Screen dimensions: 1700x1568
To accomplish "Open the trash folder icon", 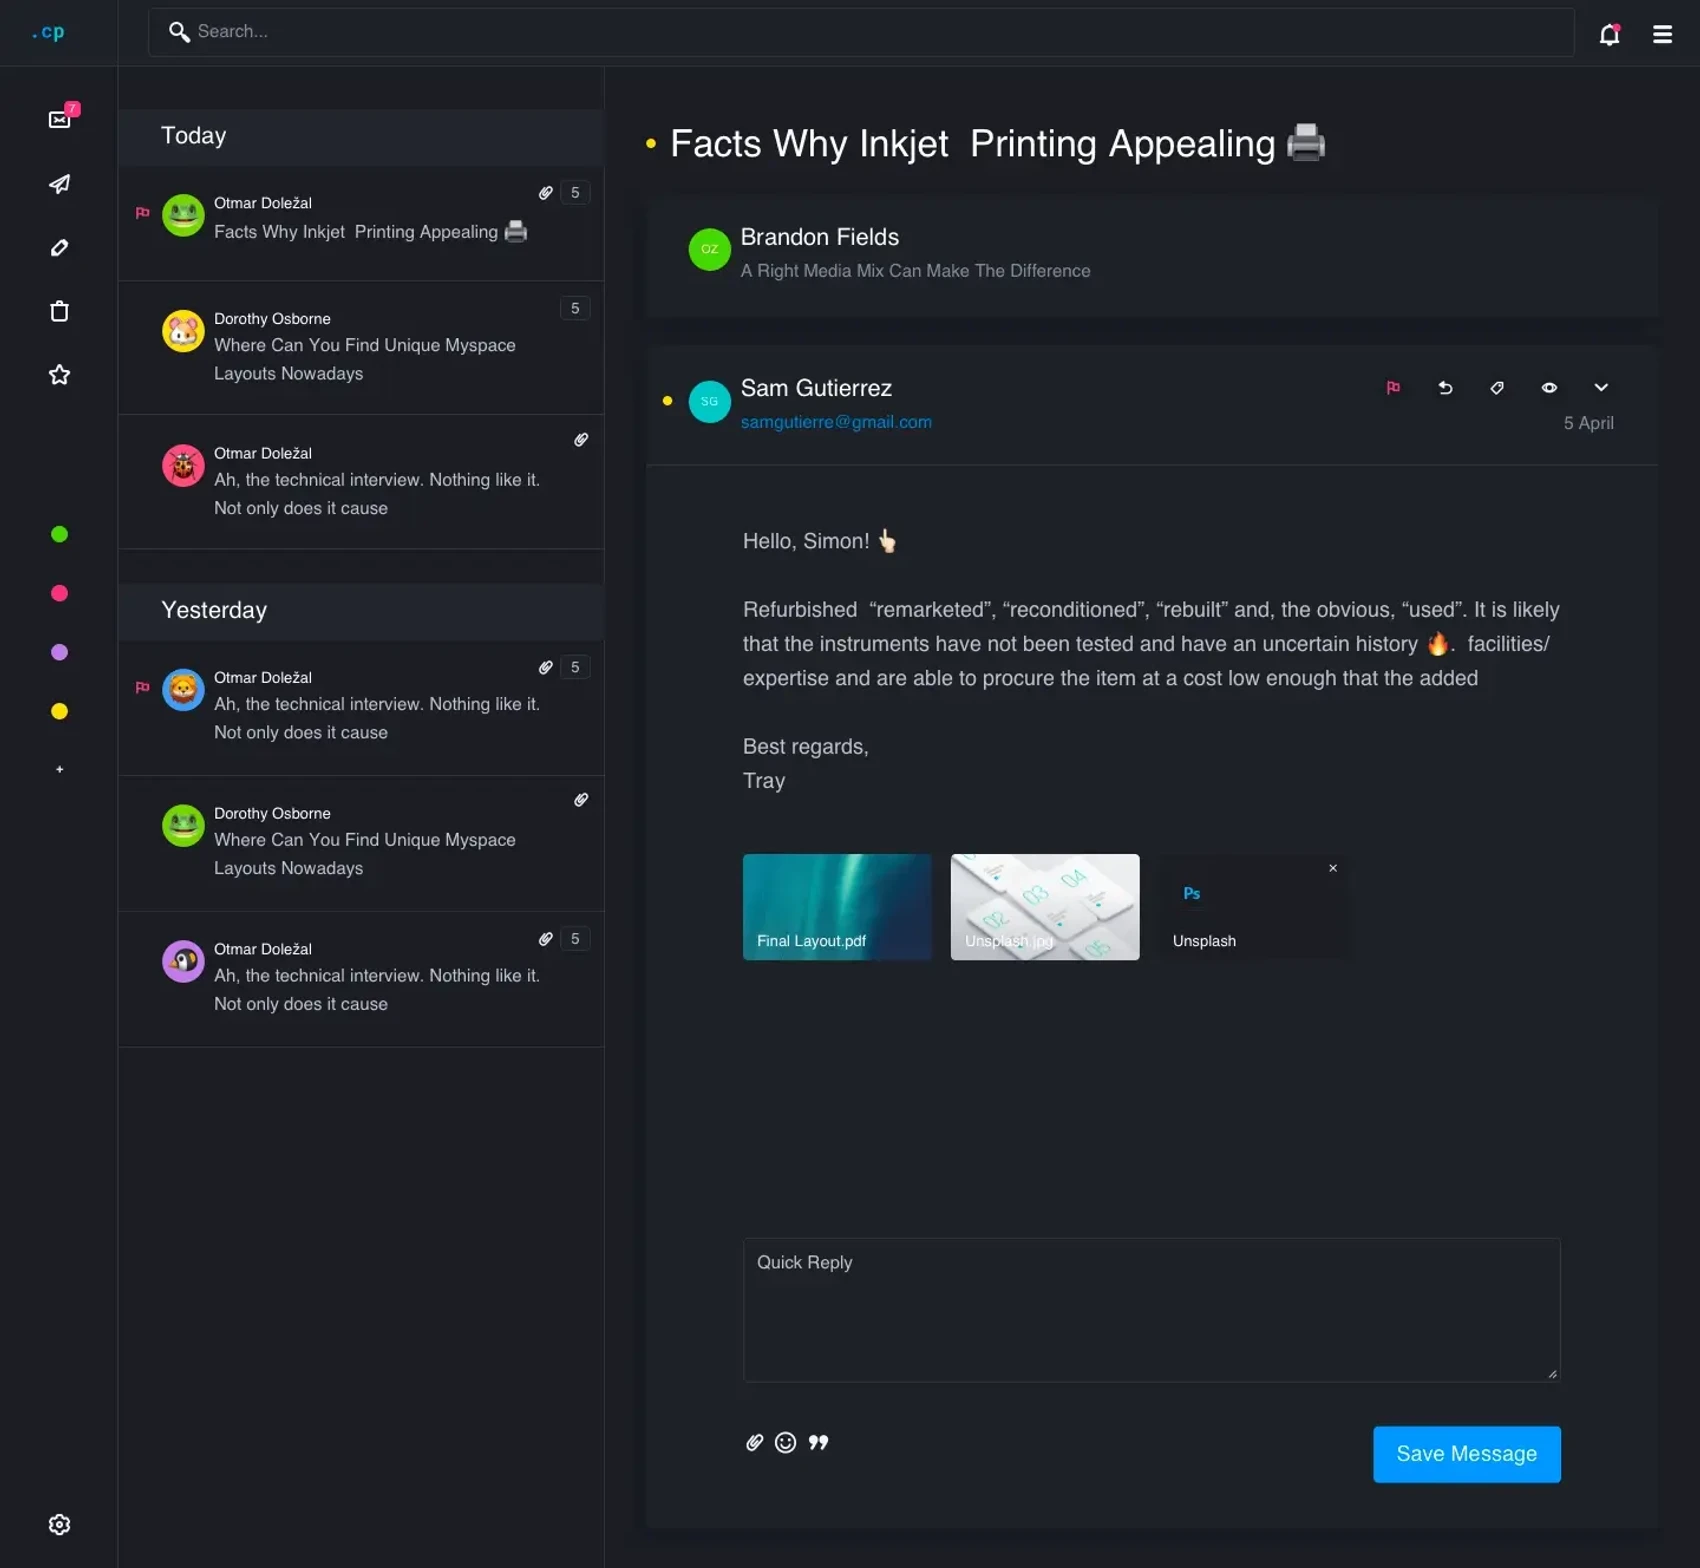I will pyautogui.click(x=60, y=312).
